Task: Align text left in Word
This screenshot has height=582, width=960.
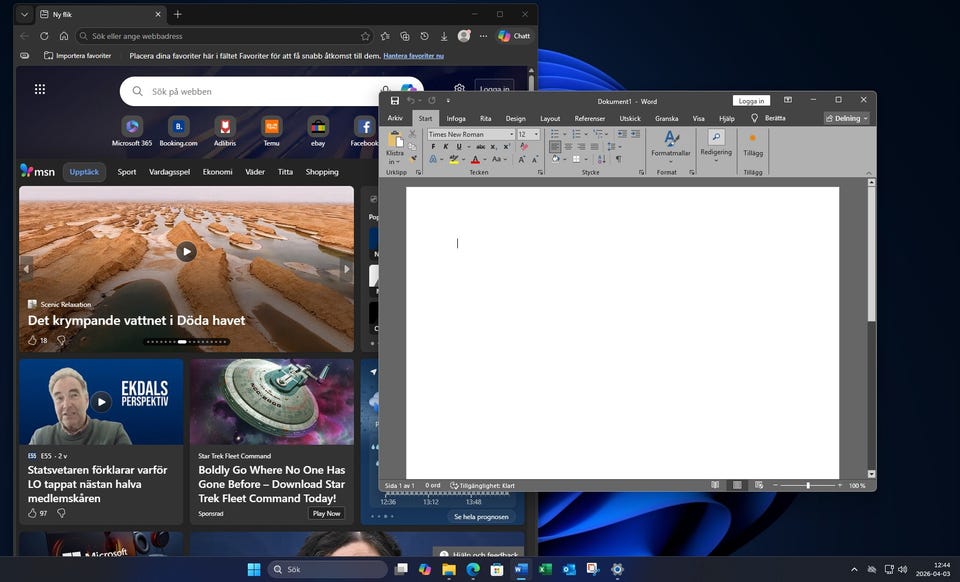Action: tap(555, 147)
